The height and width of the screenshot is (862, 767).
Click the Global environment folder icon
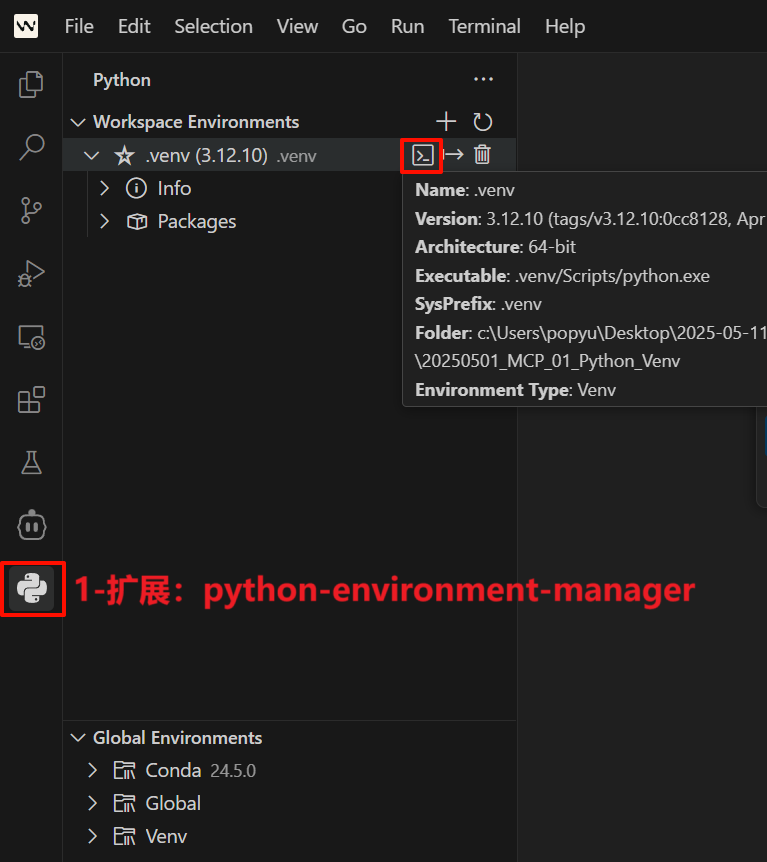click(x=124, y=804)
